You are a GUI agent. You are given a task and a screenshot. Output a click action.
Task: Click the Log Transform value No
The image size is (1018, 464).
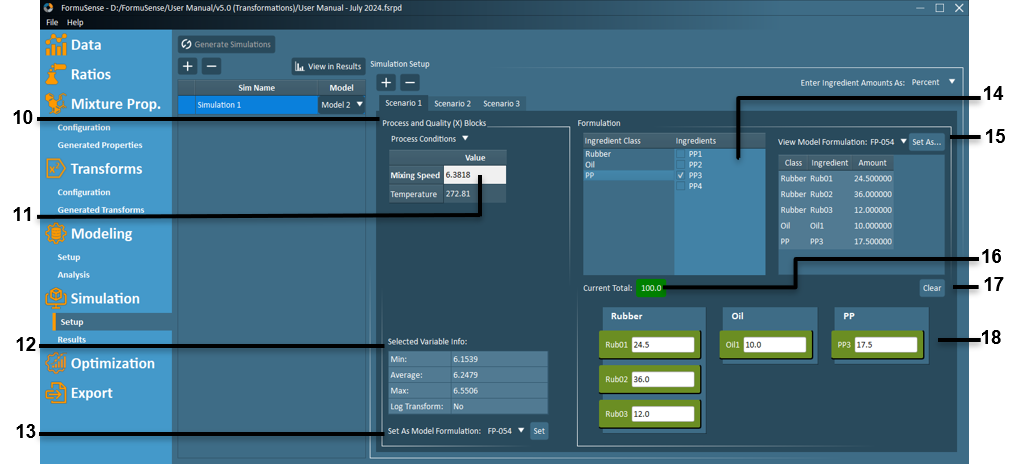[x=497, y=407]
